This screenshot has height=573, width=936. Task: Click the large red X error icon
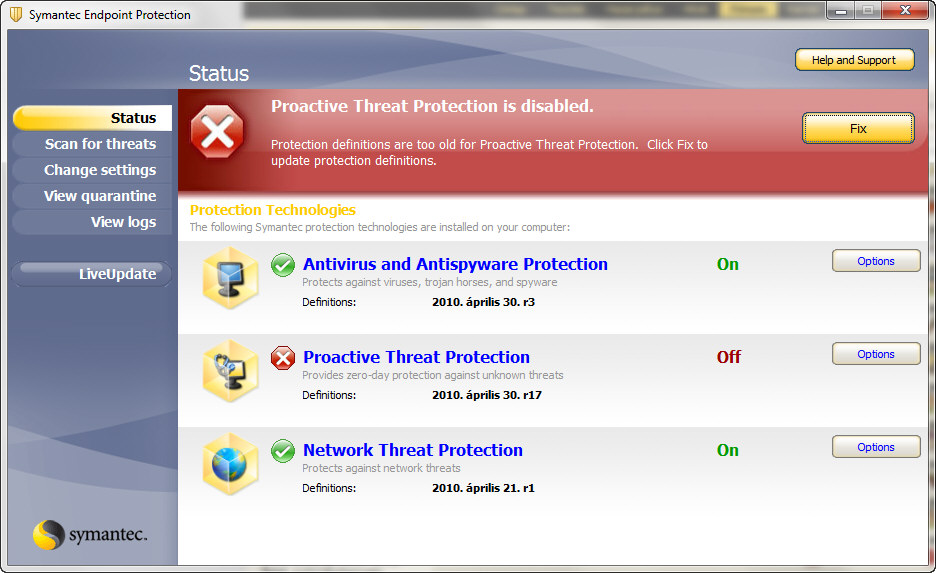click(217, 131)
